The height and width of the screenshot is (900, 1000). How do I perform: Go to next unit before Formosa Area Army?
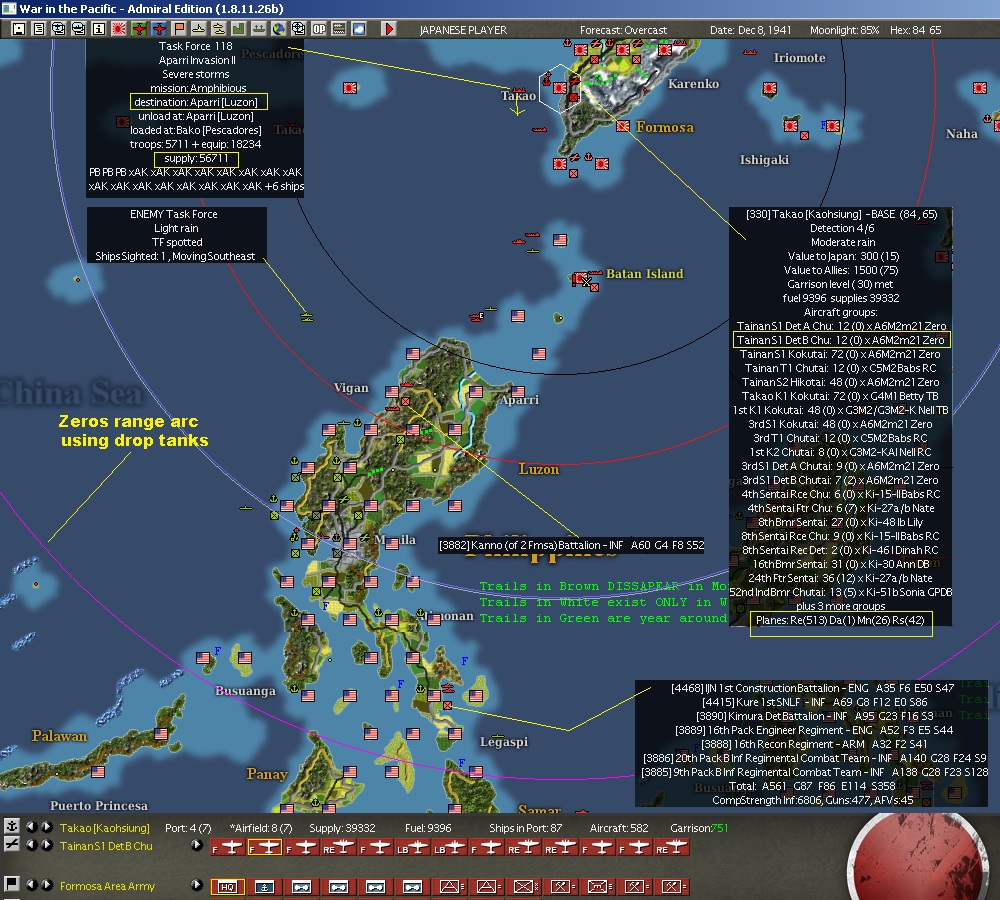pos(47,885)
